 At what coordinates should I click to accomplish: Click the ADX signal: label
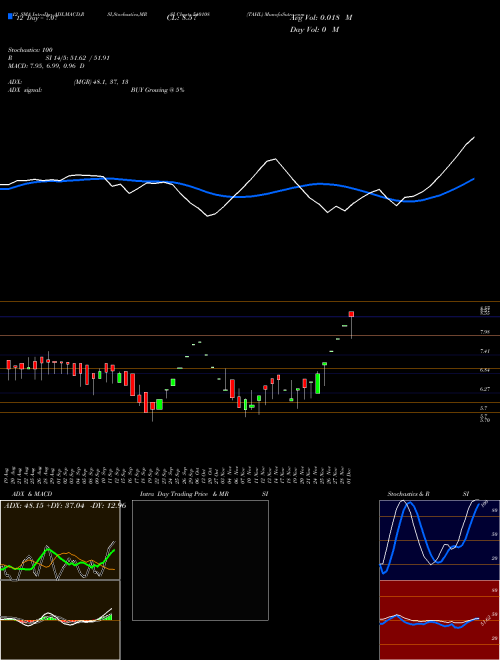point(25,90)
